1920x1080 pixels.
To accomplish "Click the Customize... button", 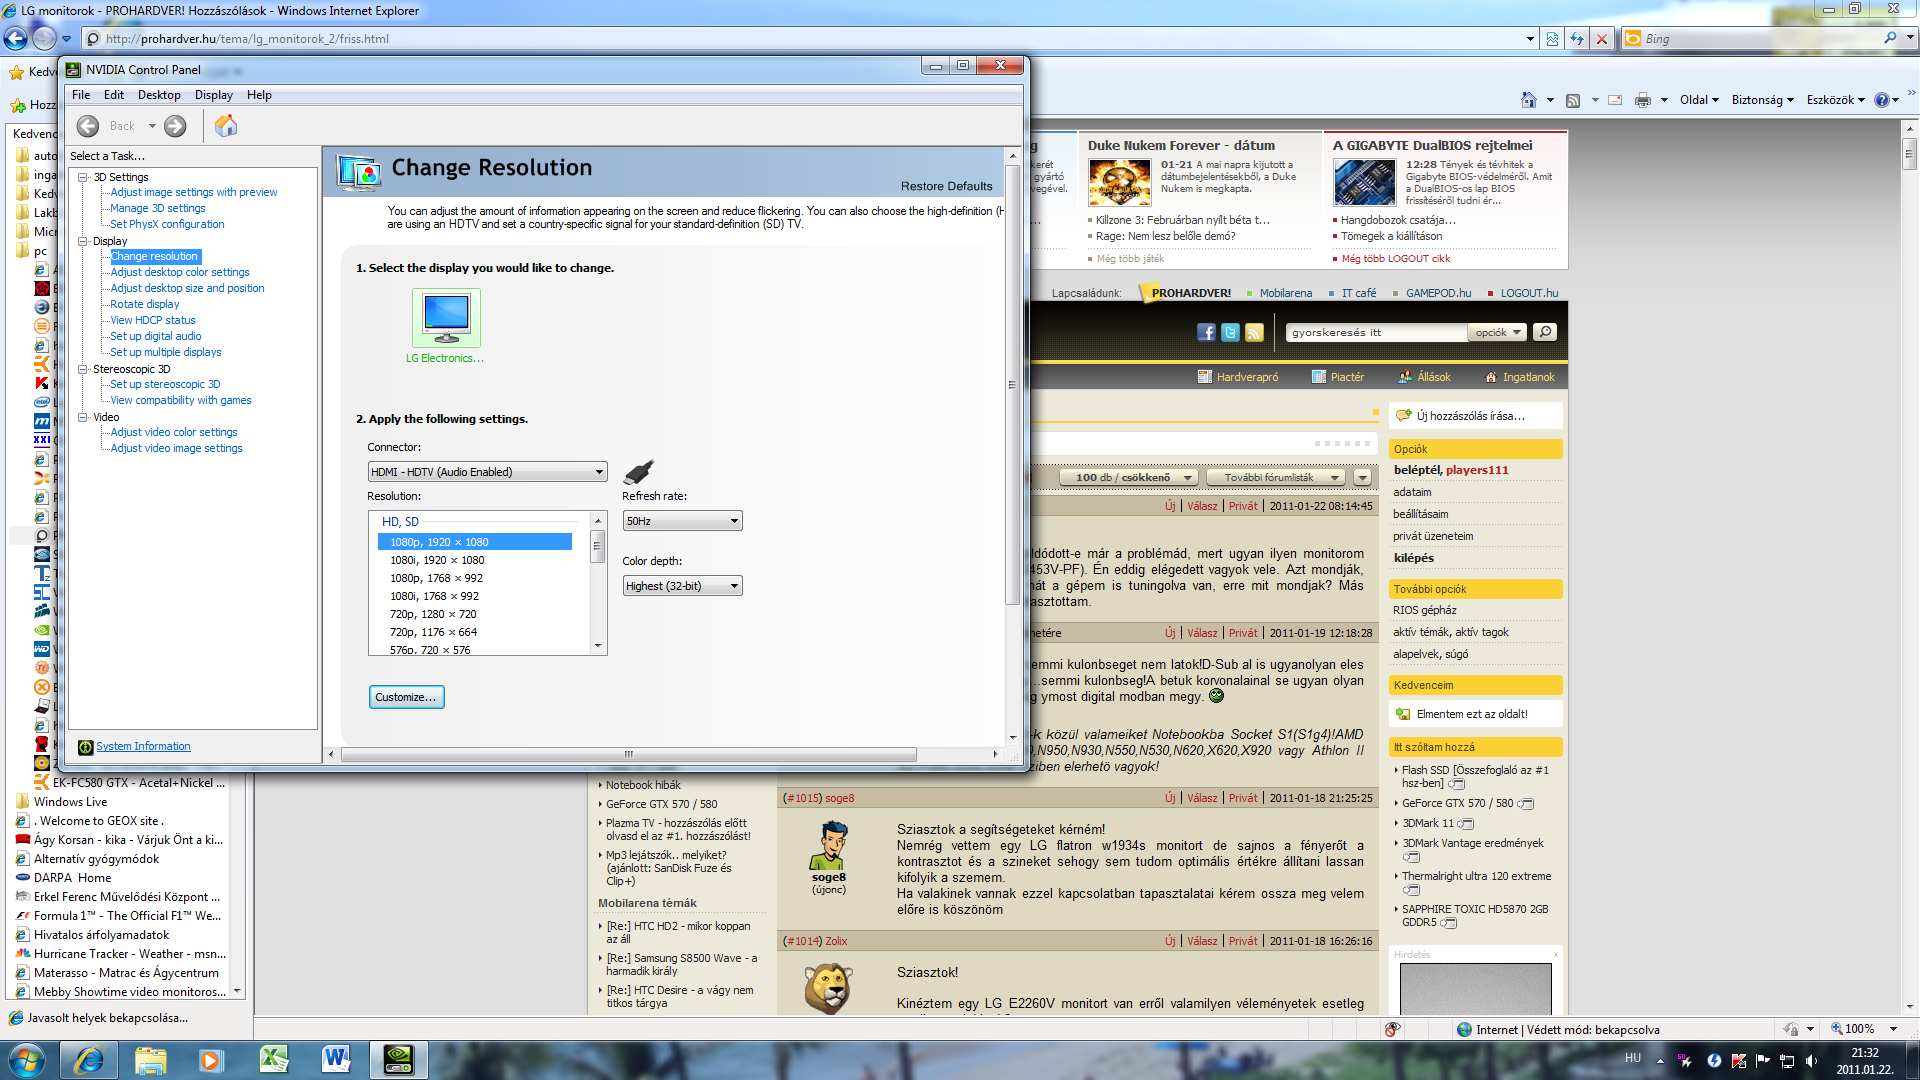I will [x=406, y=697].
